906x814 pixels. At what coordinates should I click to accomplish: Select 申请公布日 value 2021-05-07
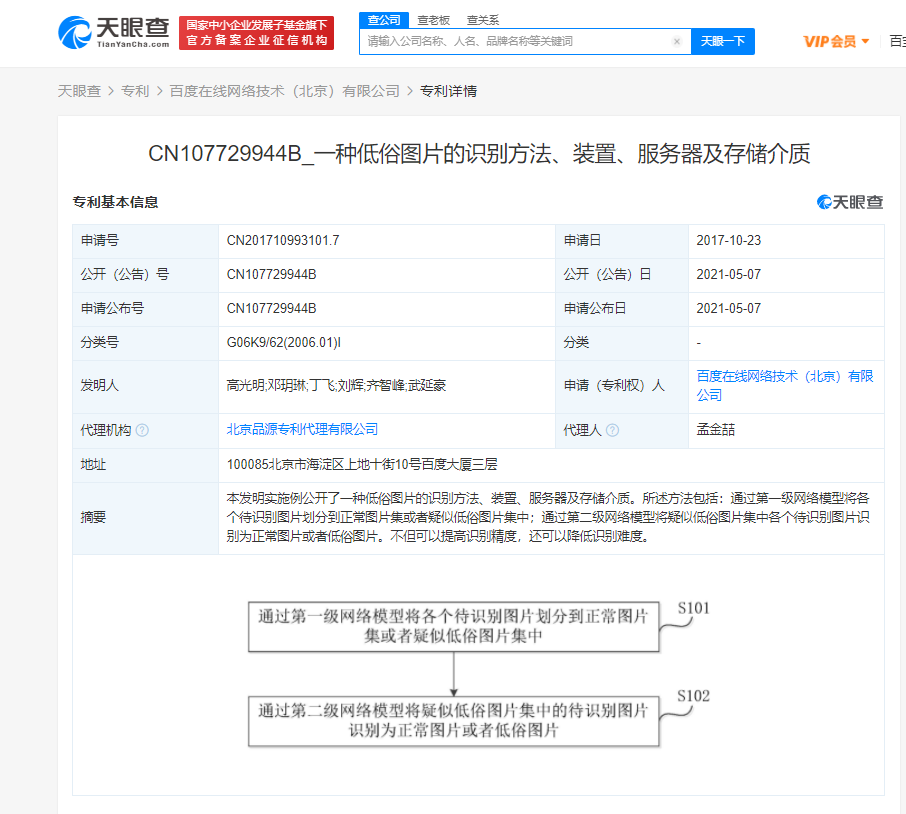tap(729, 308)
